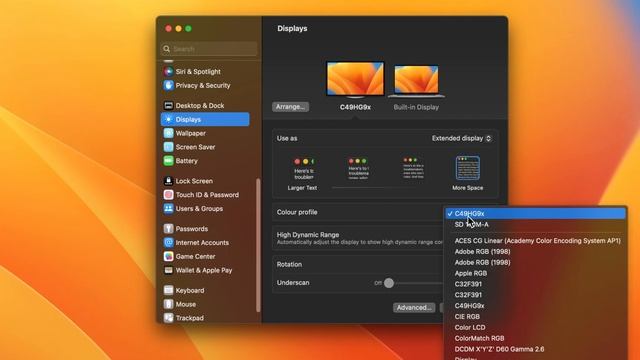
Task: Click the Displays sun icon in sidebar
Action: [168, 119]
